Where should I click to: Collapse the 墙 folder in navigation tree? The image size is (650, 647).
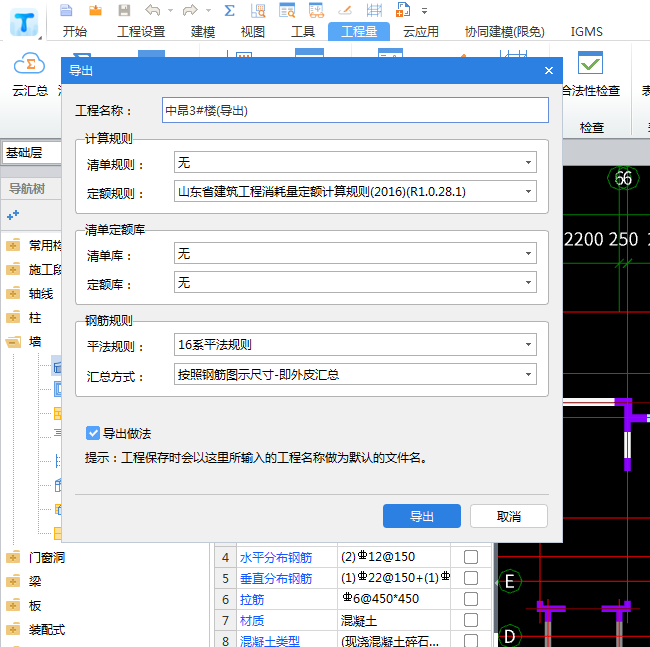point(13,342)
